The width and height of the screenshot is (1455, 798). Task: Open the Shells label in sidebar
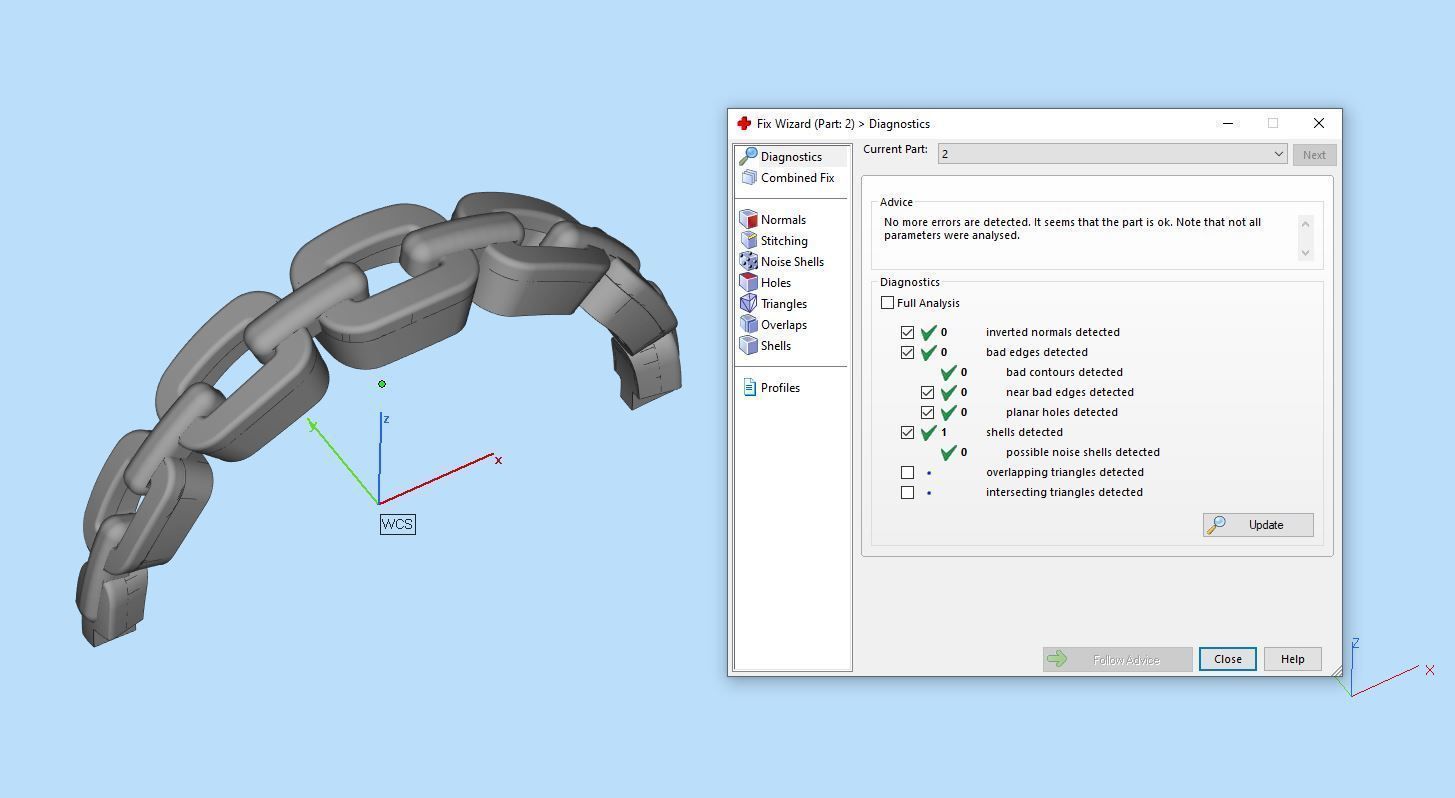(x=776, y=346)
